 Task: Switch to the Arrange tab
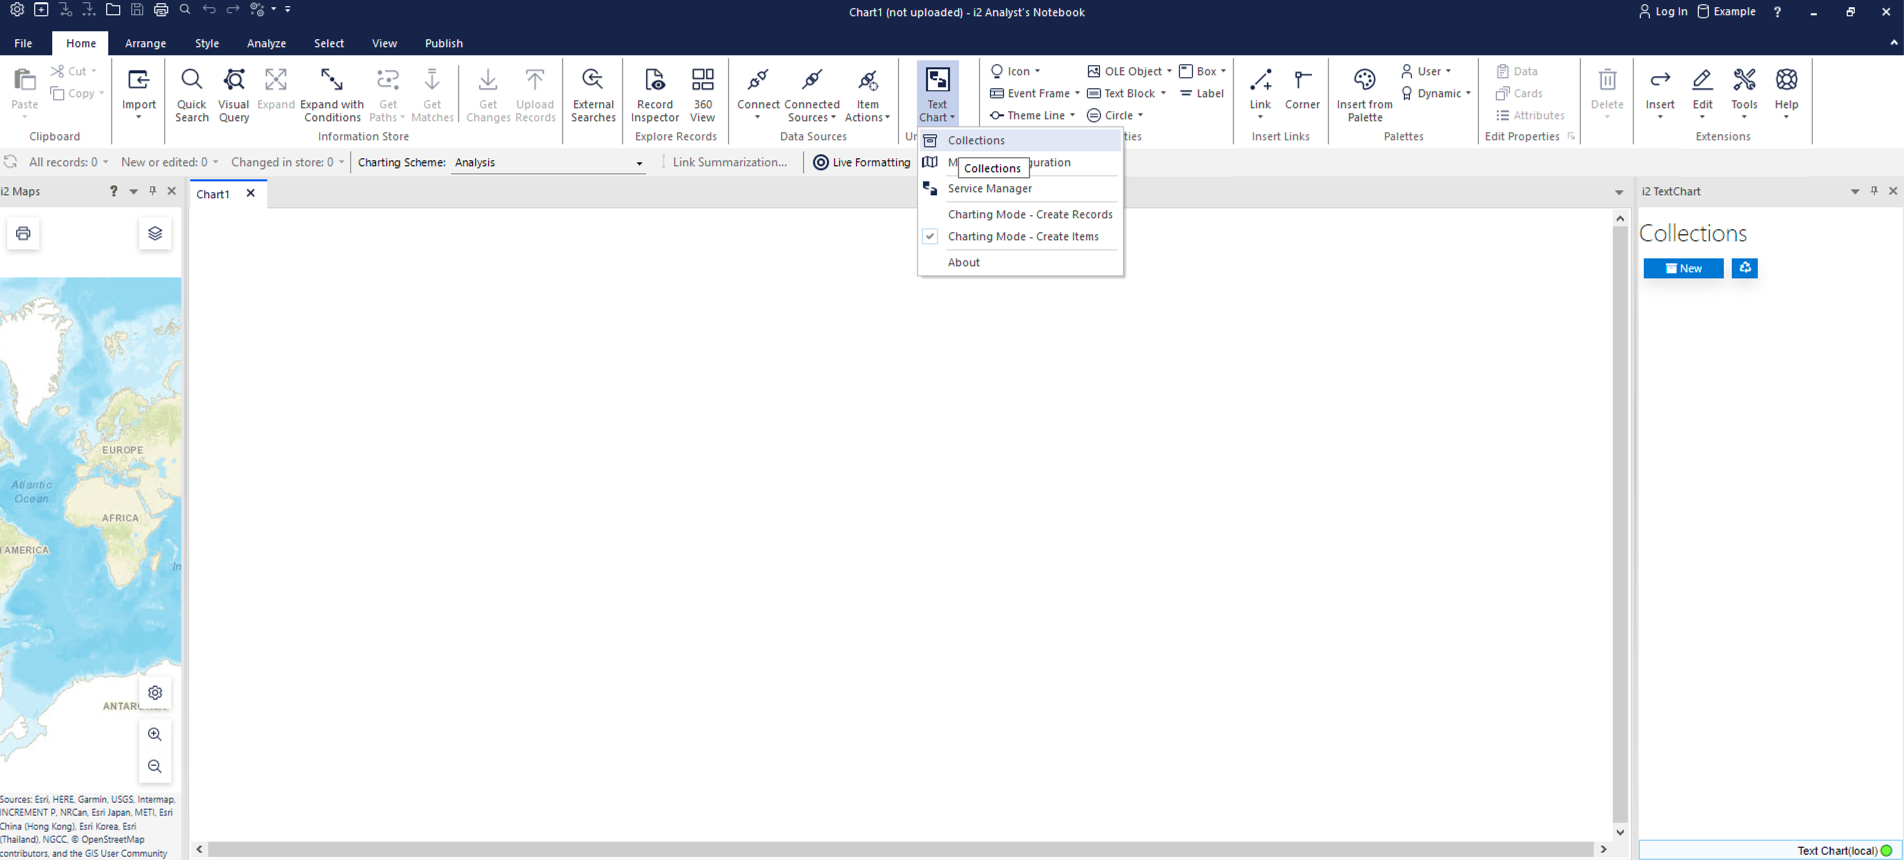(x=145, y=43)
